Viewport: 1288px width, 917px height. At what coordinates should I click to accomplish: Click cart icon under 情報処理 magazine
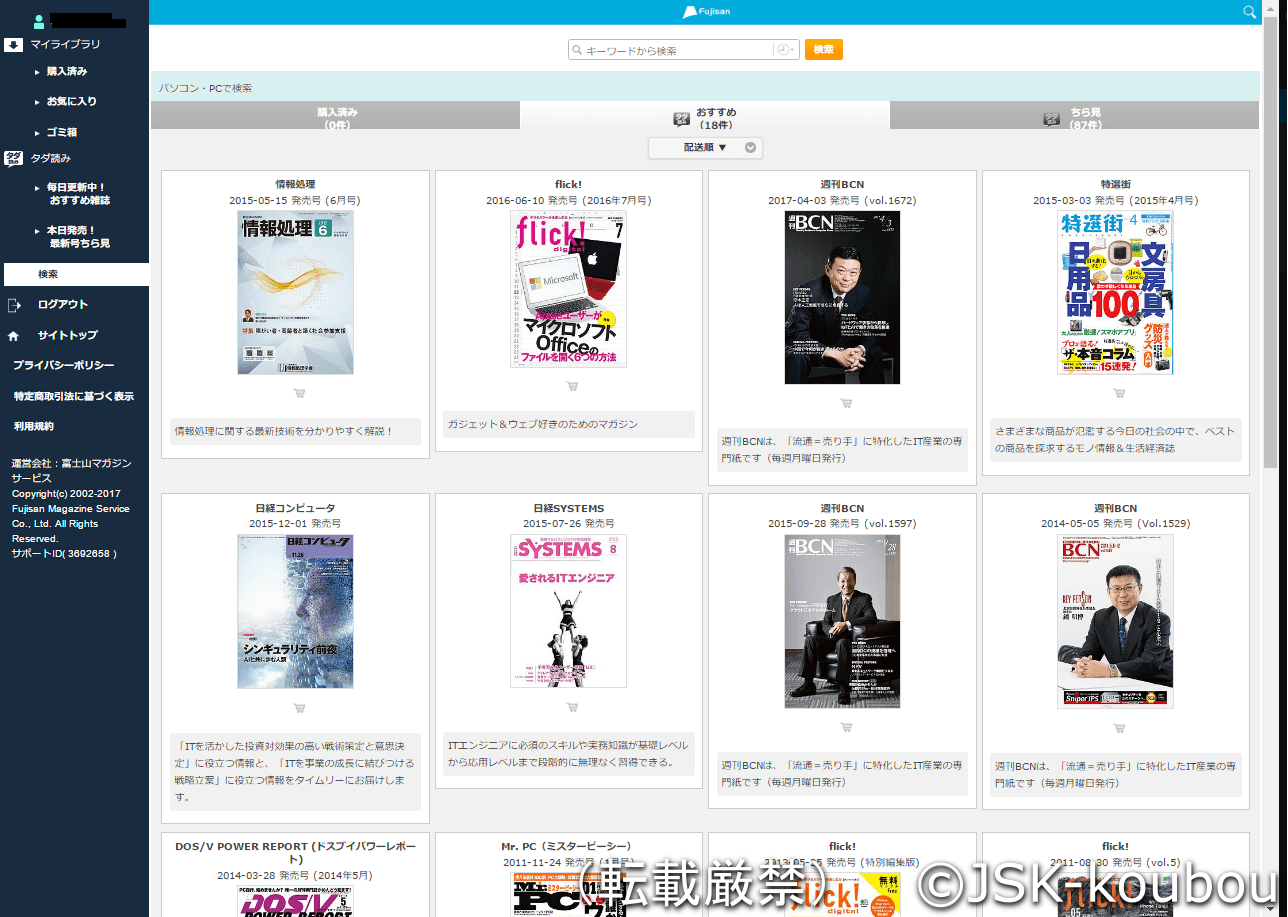(299, 393)
